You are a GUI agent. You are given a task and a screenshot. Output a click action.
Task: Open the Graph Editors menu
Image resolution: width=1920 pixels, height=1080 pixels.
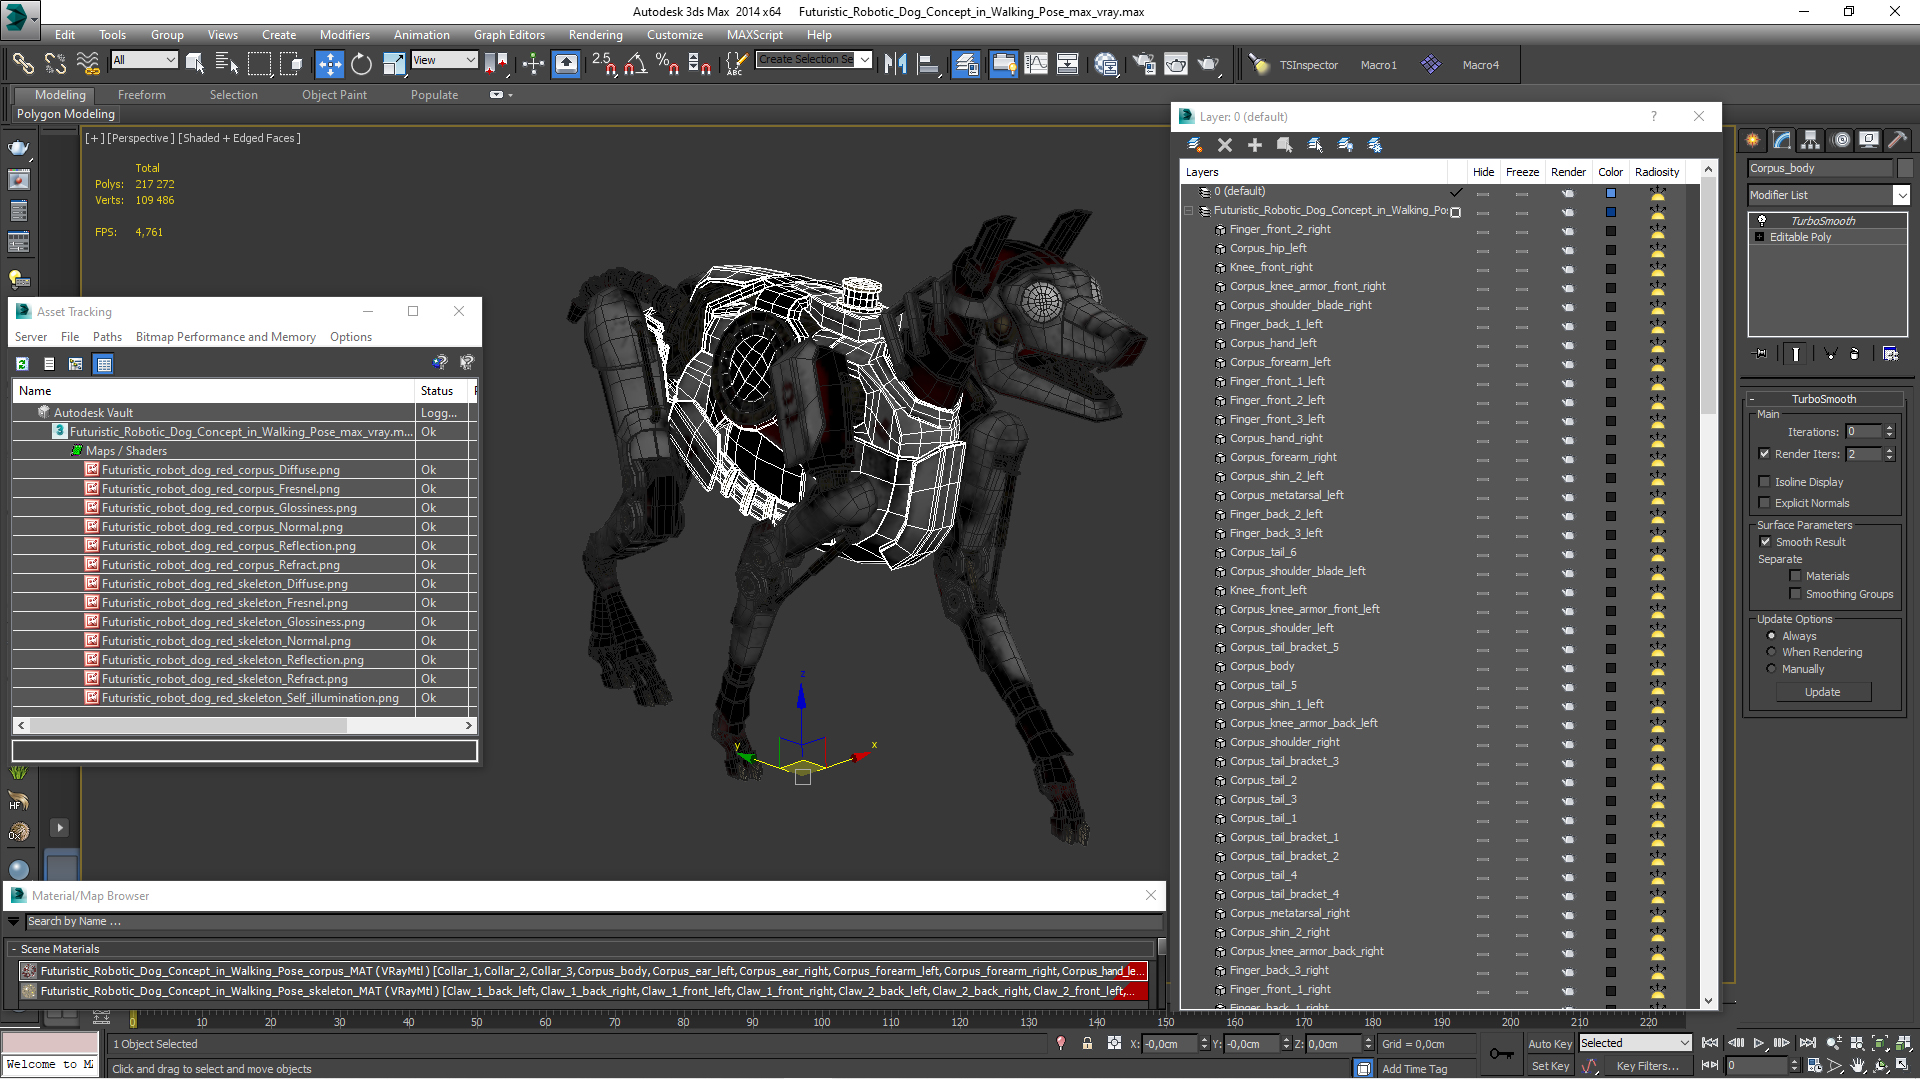coord(509,34)
